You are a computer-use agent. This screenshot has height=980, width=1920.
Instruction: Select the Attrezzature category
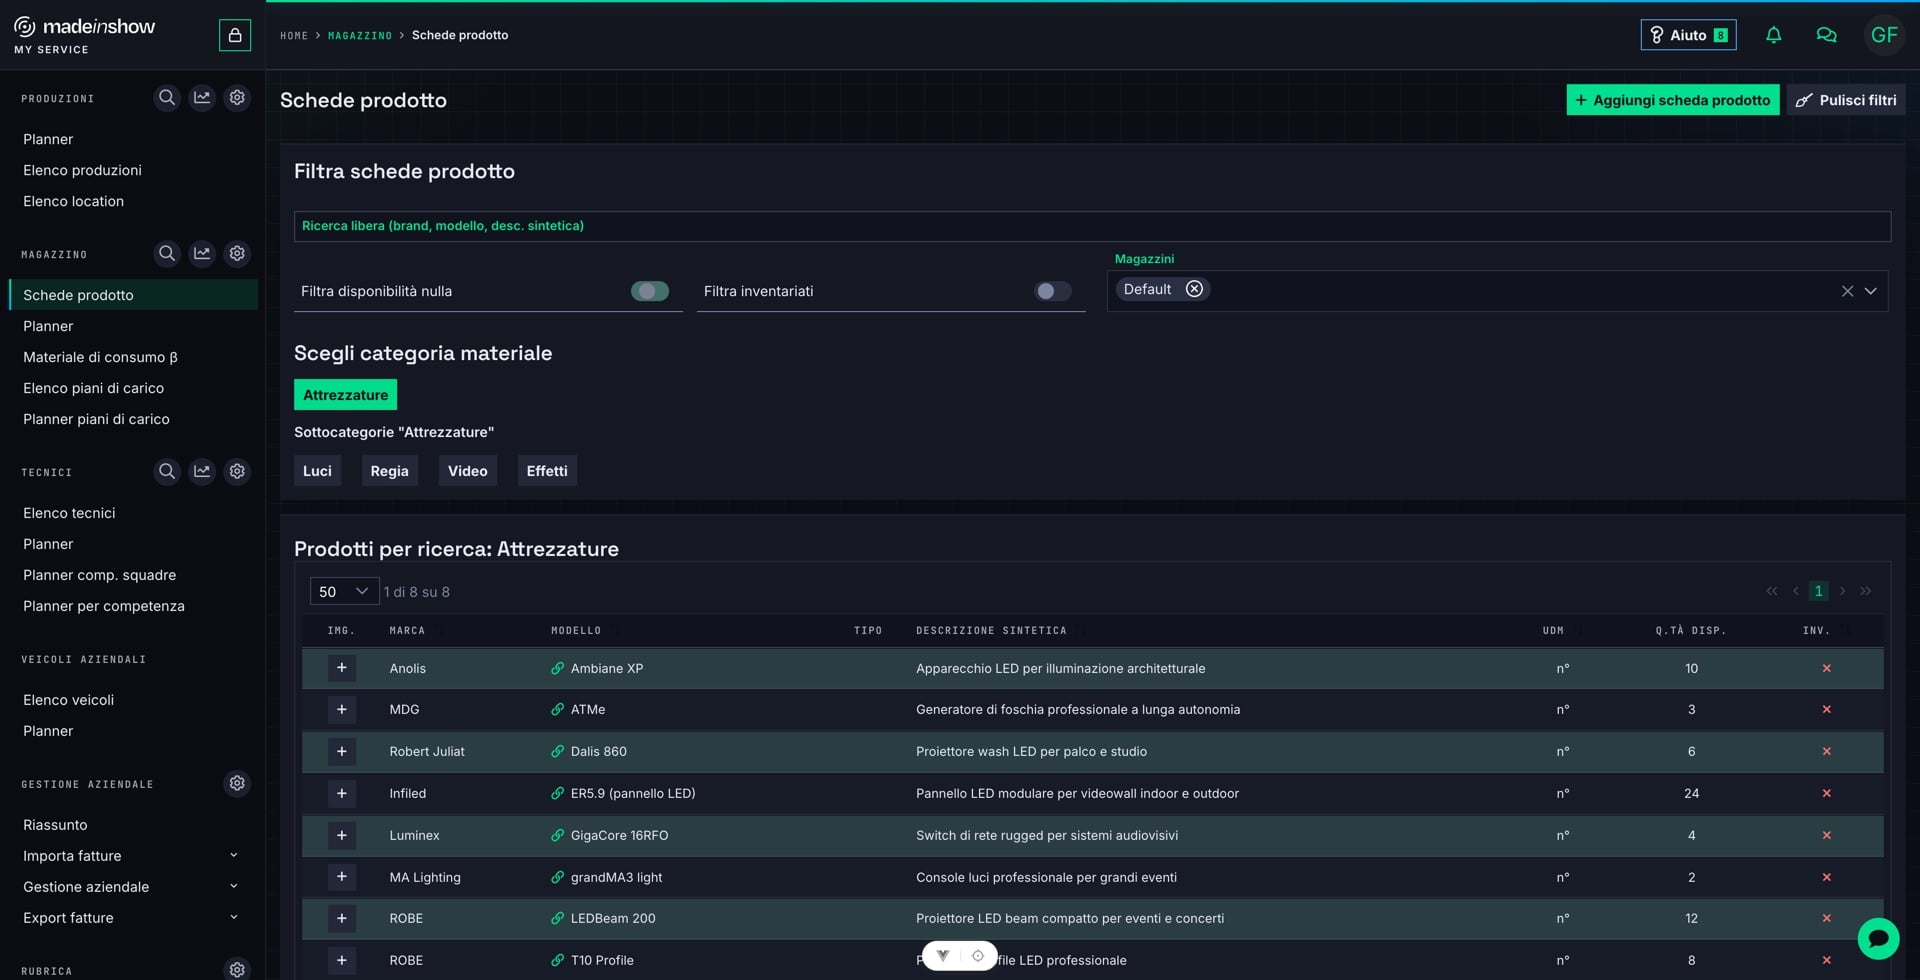[345, 395]
